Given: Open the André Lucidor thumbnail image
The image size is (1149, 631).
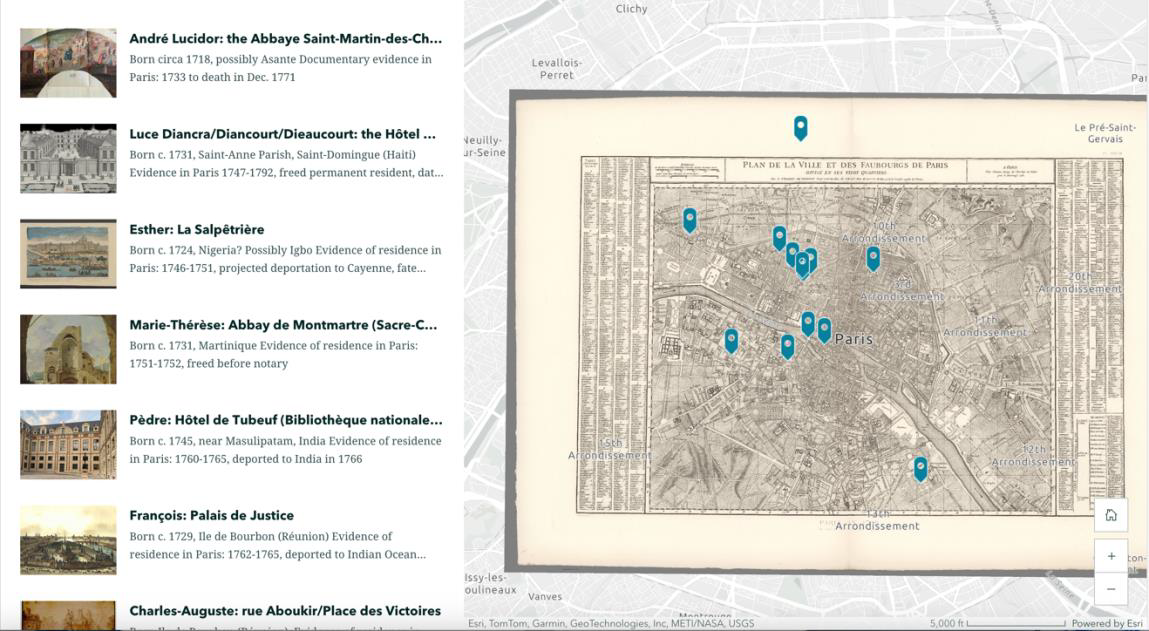Looking at the screenshot, I should tap(68, 63).
